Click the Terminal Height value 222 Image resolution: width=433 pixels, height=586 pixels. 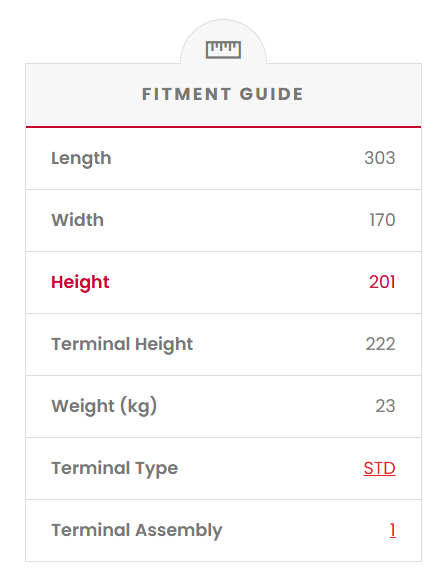pyautogui.click(x=380, y=344)
